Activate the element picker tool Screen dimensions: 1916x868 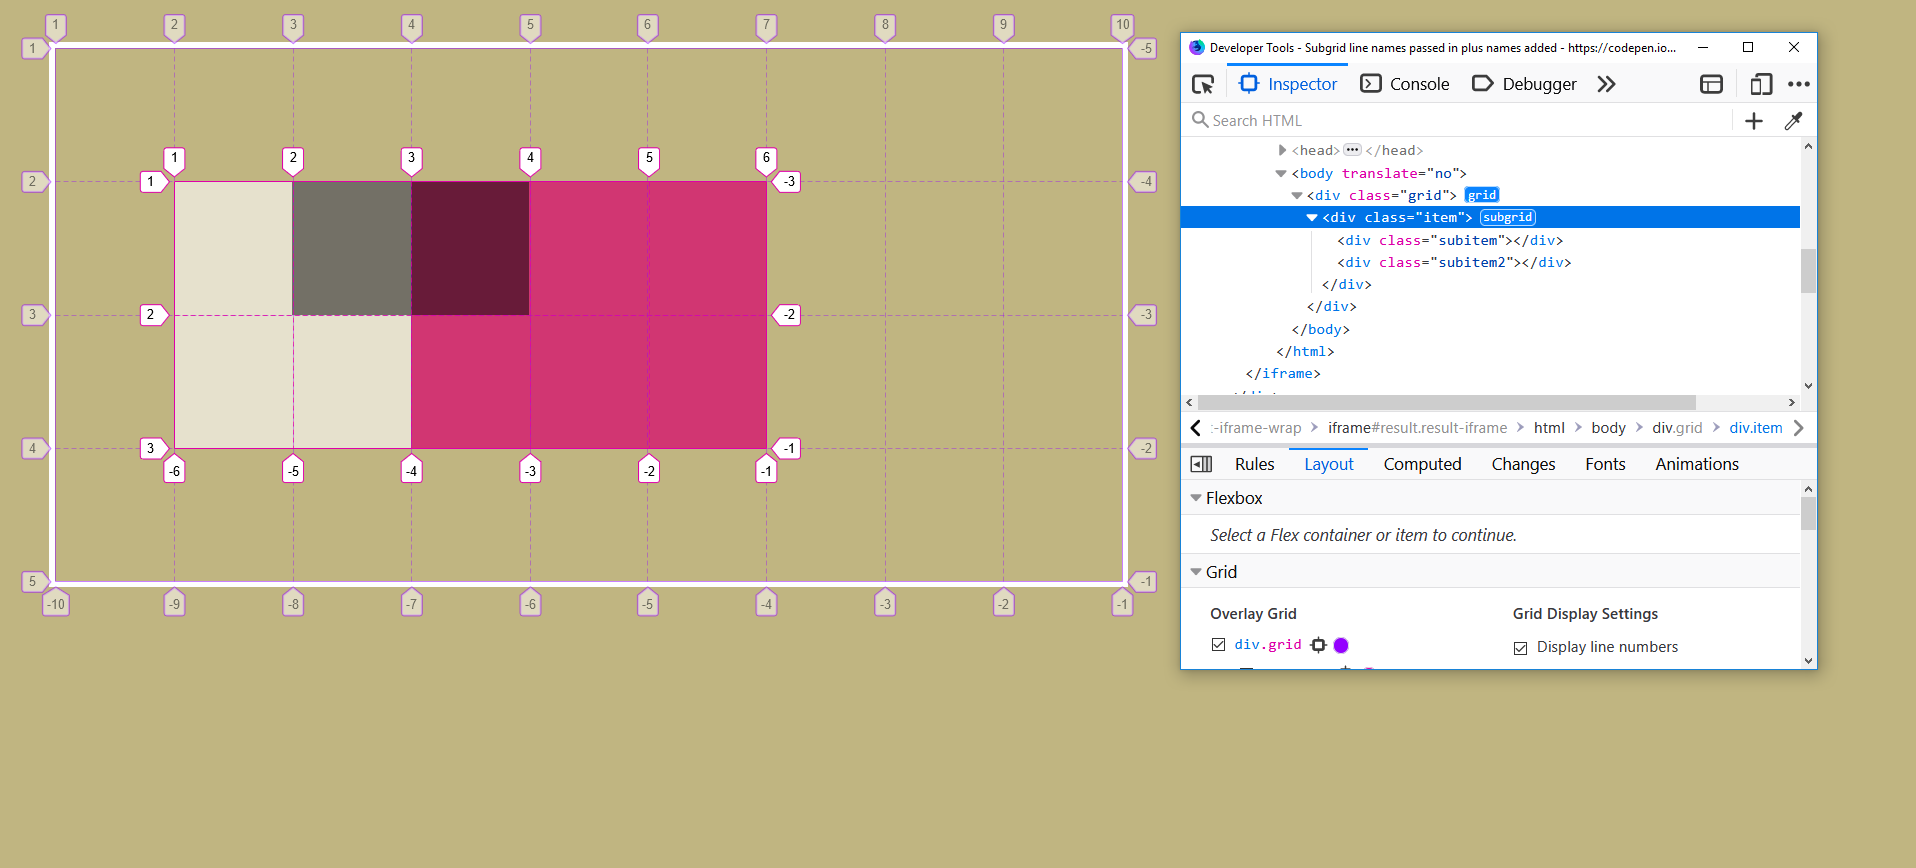click(x=1203, y=84)
